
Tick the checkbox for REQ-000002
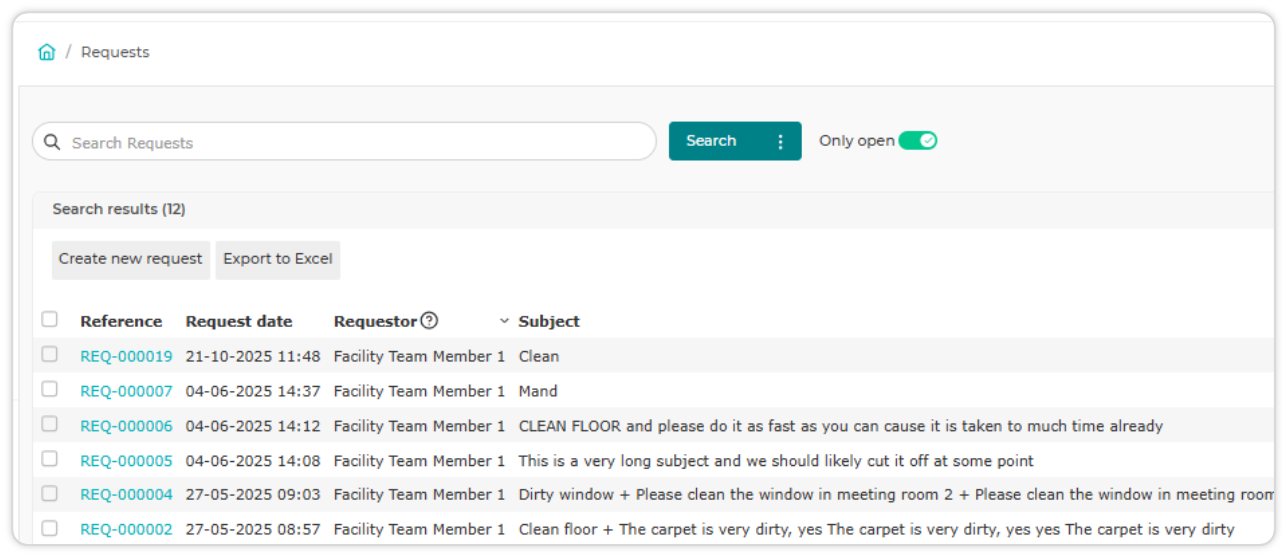49,528
